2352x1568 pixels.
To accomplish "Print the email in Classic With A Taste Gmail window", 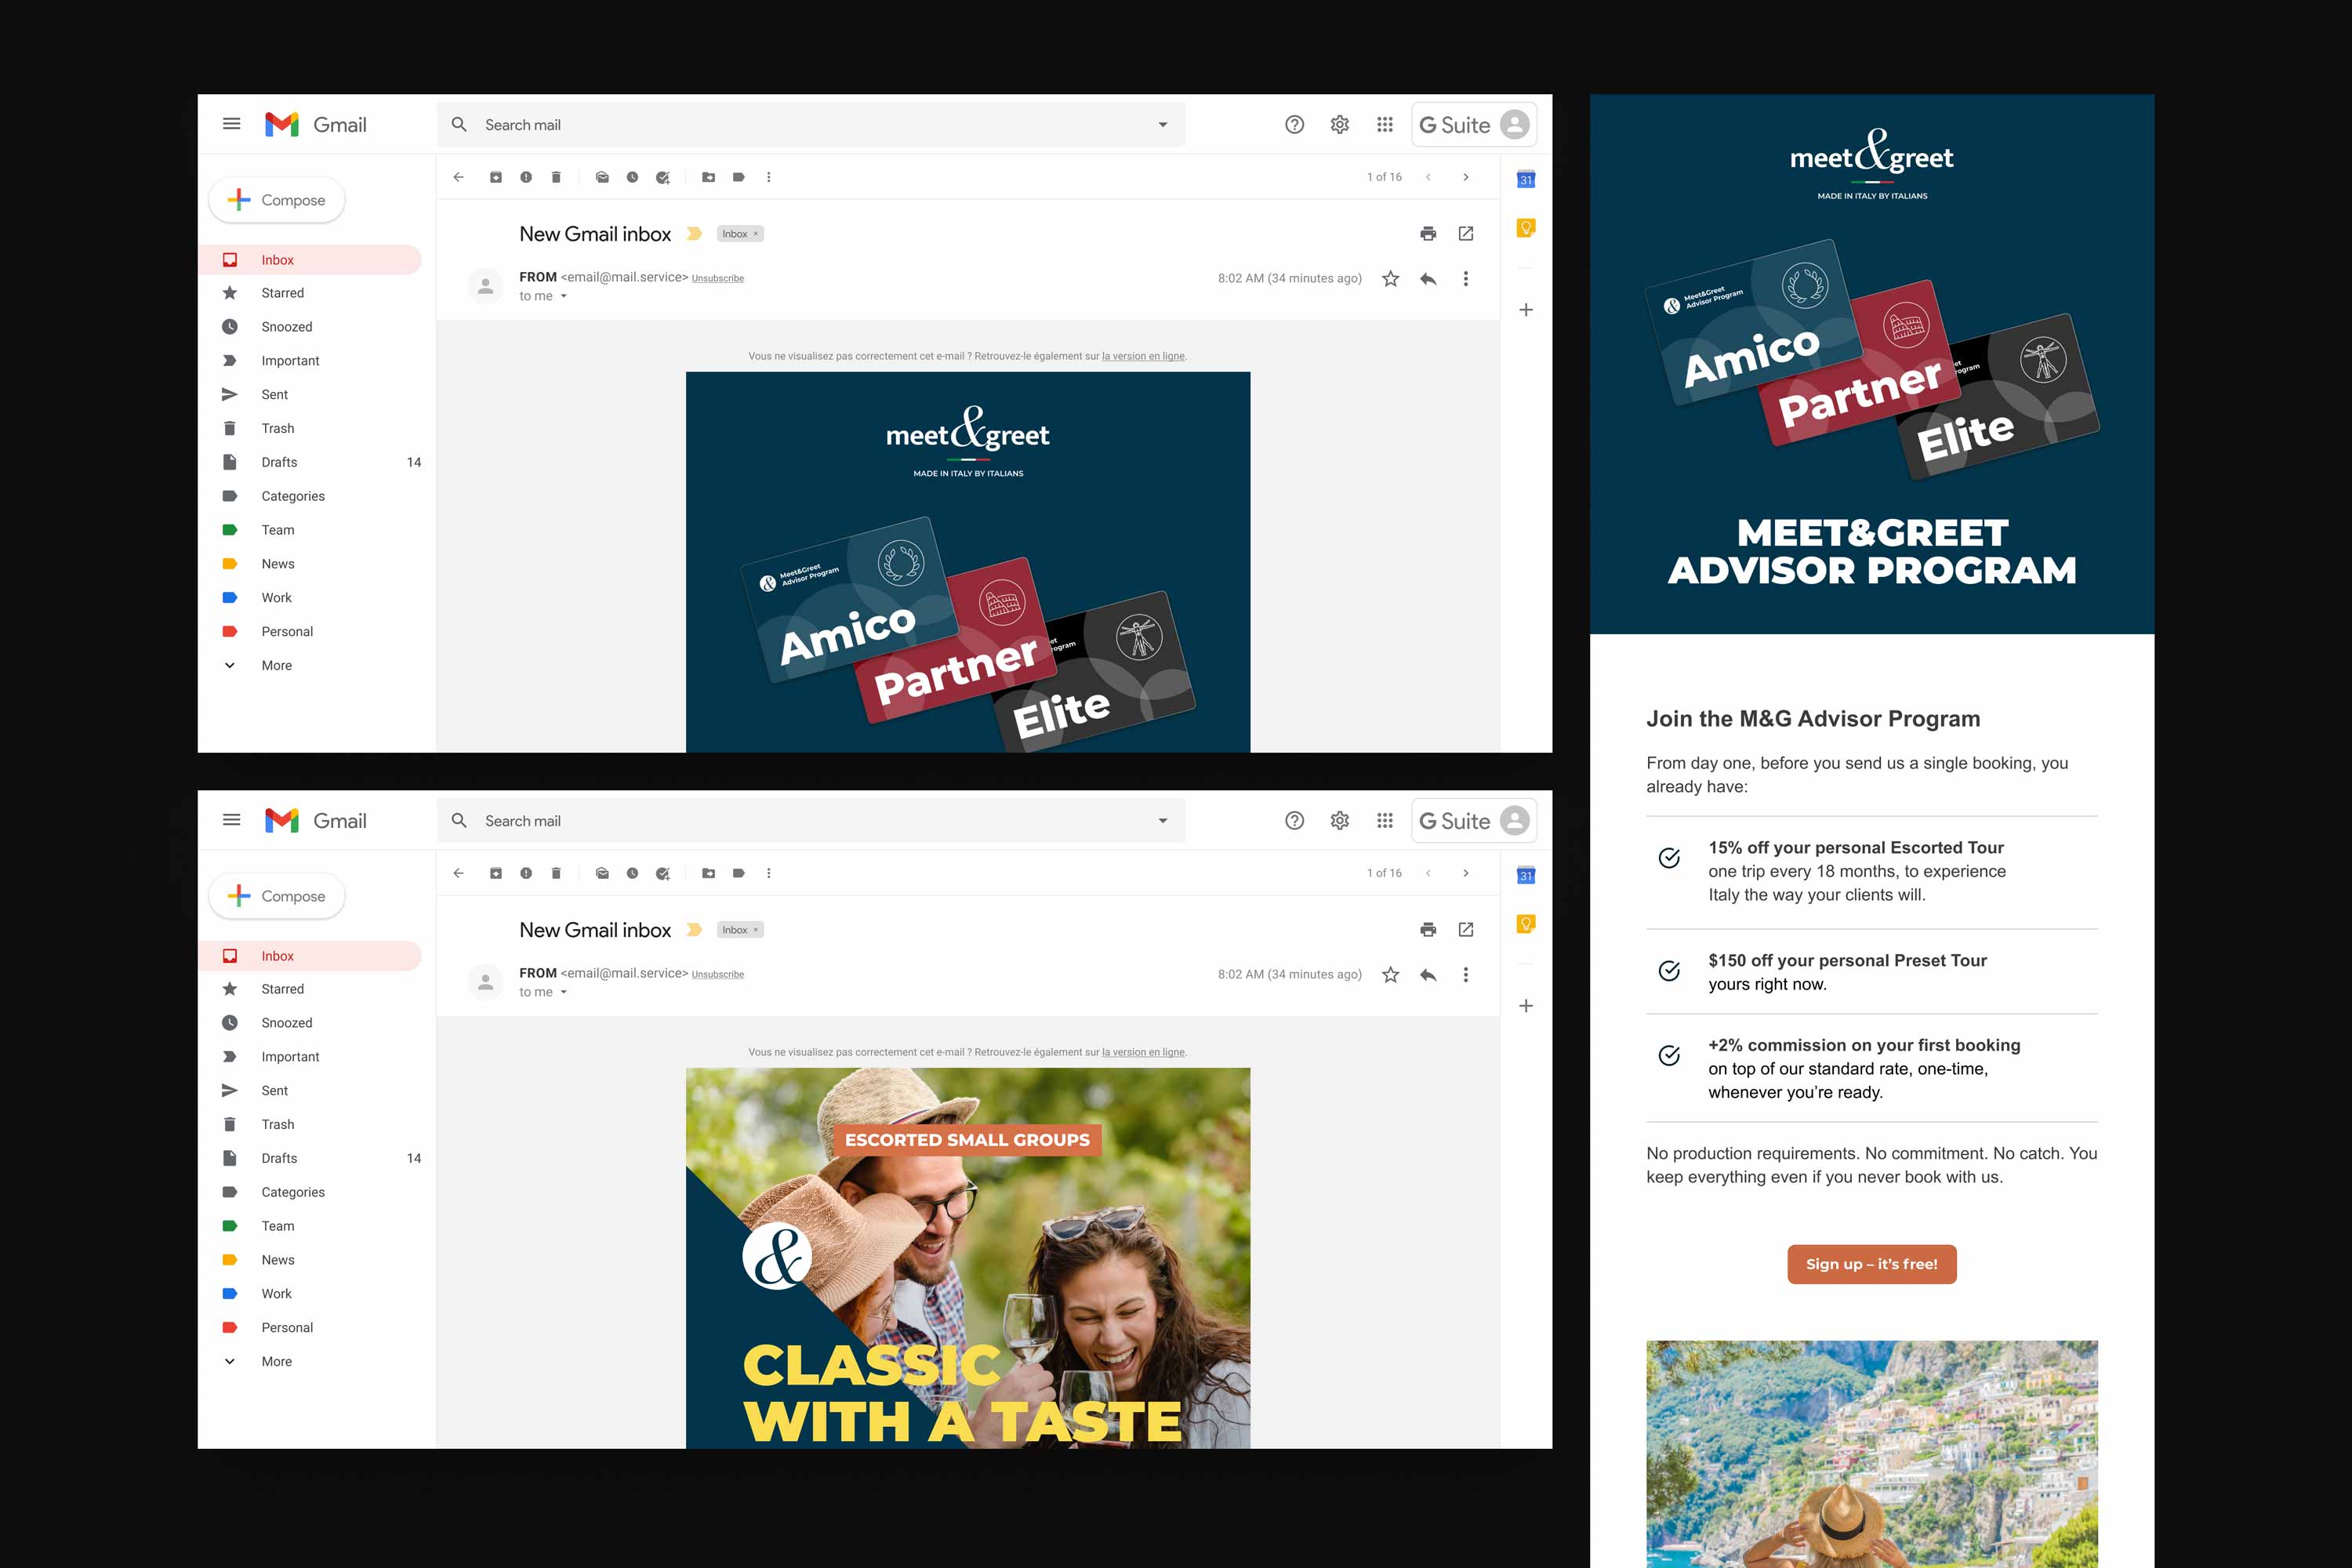I will 1428,929.
